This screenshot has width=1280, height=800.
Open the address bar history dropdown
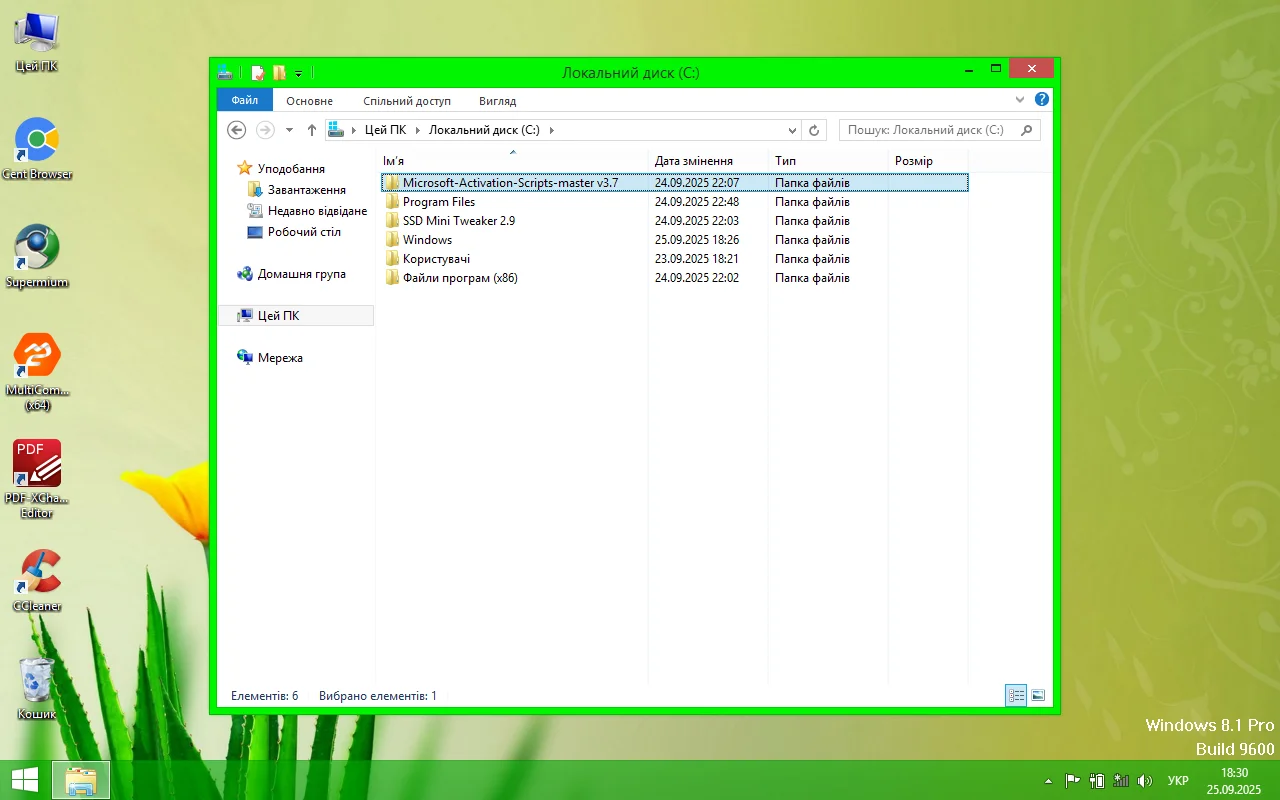[x=792, y=130]
